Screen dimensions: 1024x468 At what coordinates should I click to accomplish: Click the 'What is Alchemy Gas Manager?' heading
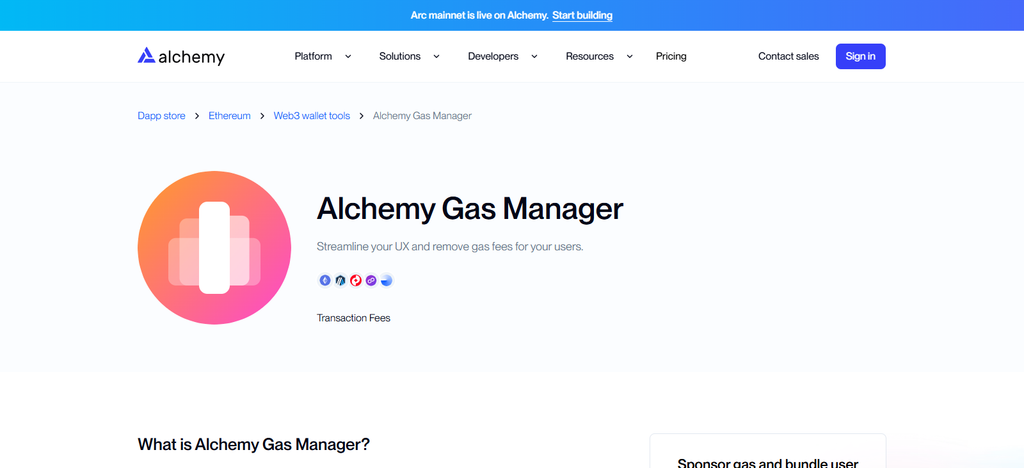pos(253,445)
